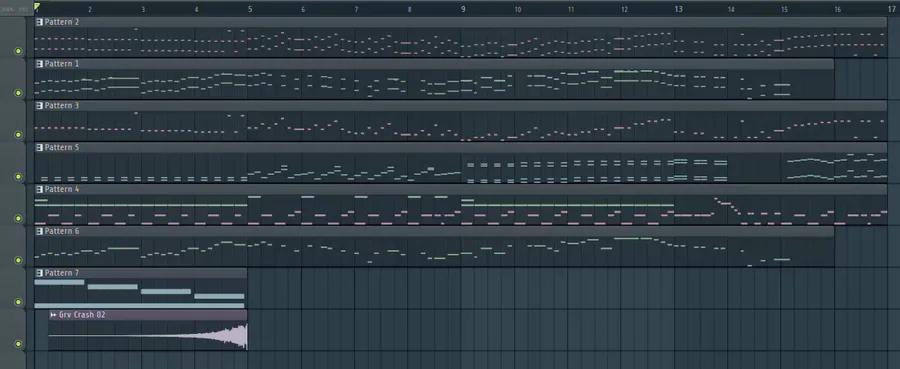The width and height of the screenshot is (900, 369).
Task: Click bar 5 on the timeline ruler
Action: 250,9
